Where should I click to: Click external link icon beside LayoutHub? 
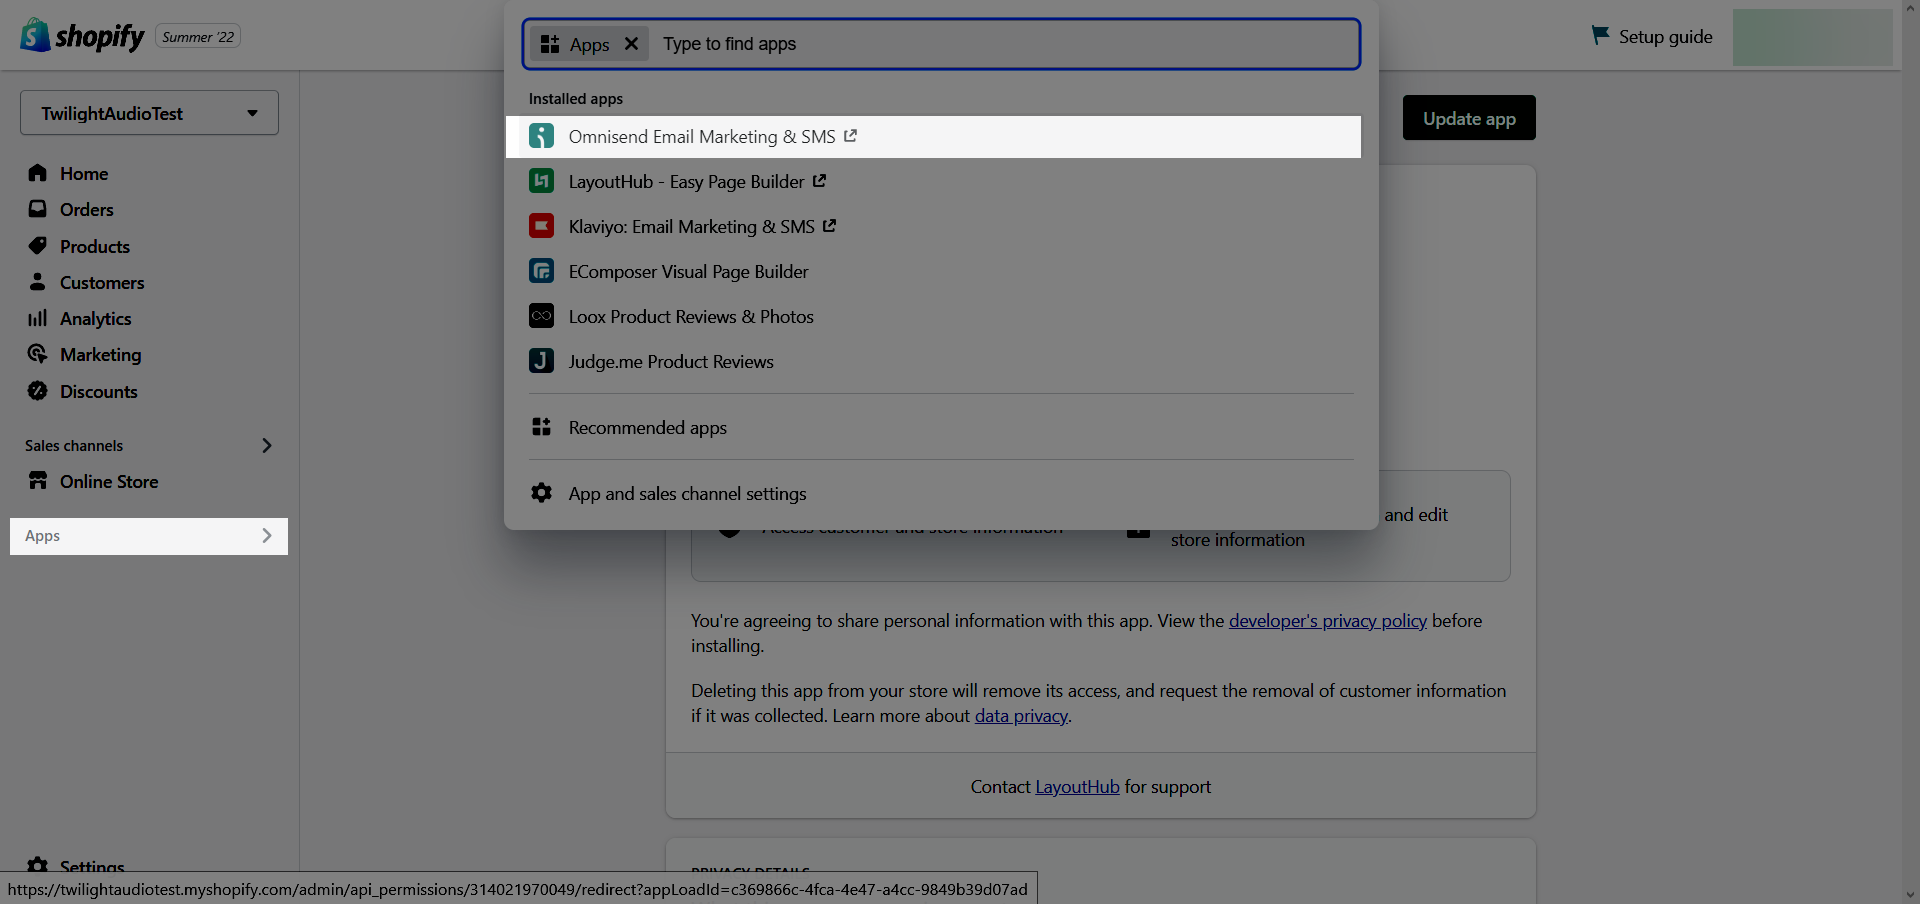click(x=819, y=181)
